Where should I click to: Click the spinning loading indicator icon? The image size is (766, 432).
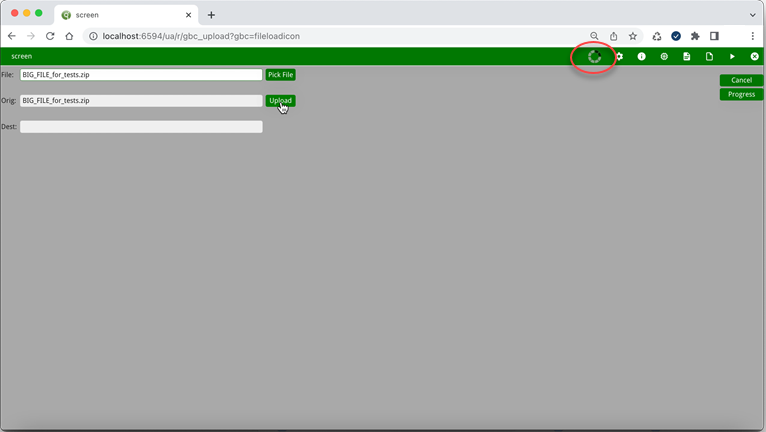pyautogui.click(x=594, y=57)
